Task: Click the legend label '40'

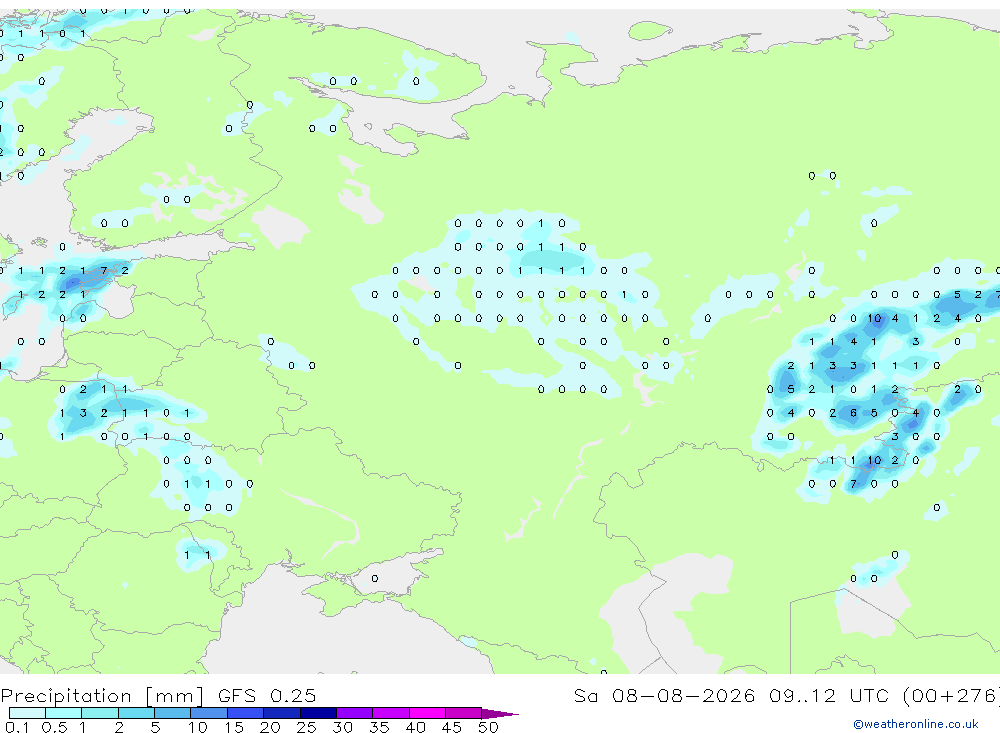Action: (x=415, y=727)
